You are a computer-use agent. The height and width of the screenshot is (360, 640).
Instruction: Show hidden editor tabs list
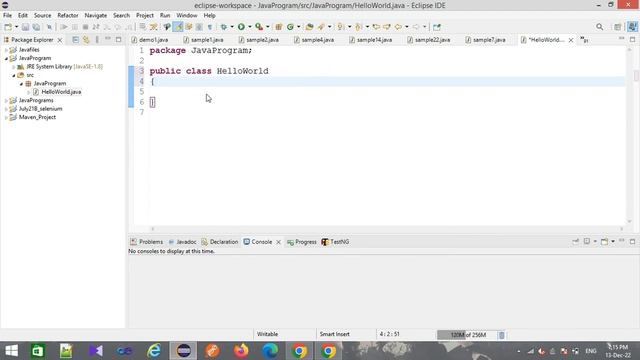pyautogui.click(x=584, y=40)
